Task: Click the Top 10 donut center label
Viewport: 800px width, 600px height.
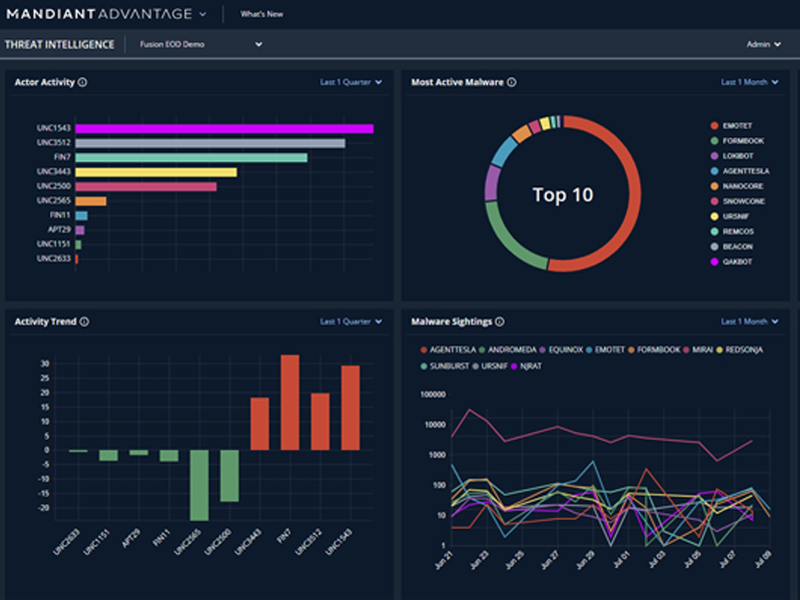Action: point(563,194)
